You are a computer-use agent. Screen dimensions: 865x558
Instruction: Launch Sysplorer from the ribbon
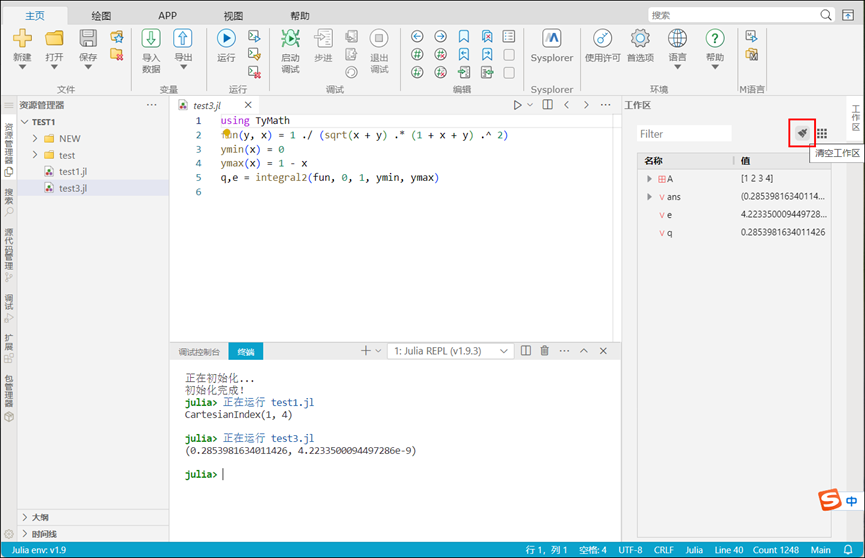point(552,46)
